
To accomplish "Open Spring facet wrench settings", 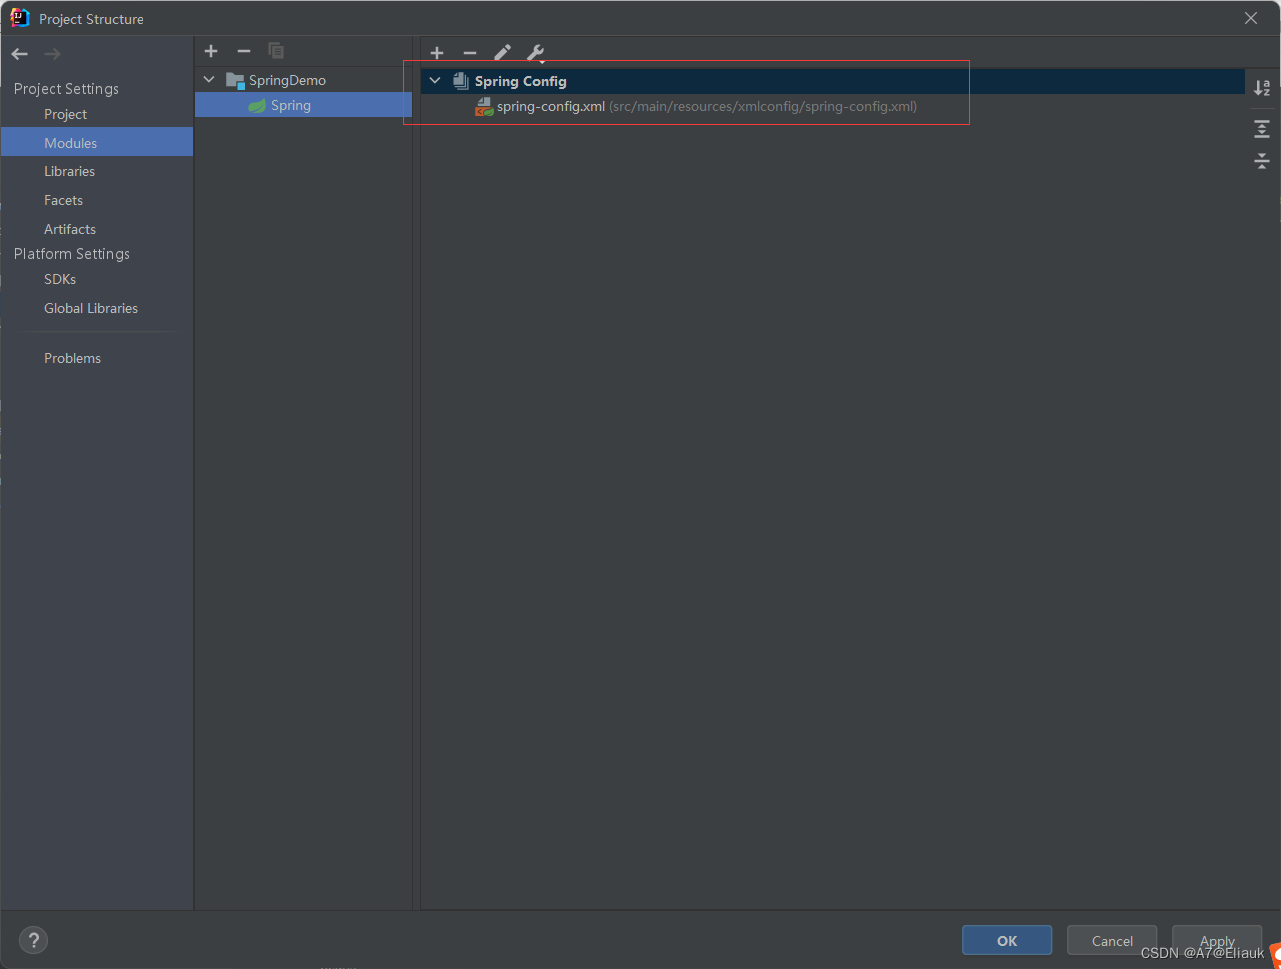I will pyautogui.click(x=536, y=53).
